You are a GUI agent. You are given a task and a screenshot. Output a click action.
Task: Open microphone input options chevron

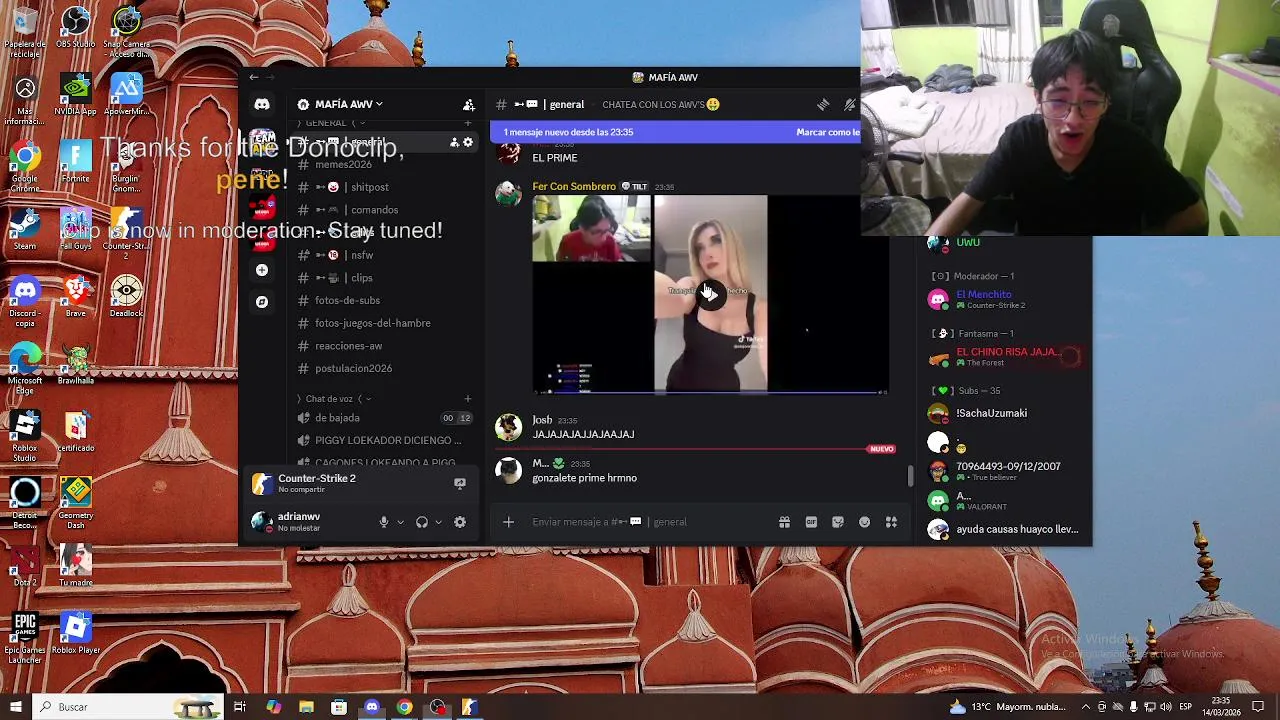point(400,522)
